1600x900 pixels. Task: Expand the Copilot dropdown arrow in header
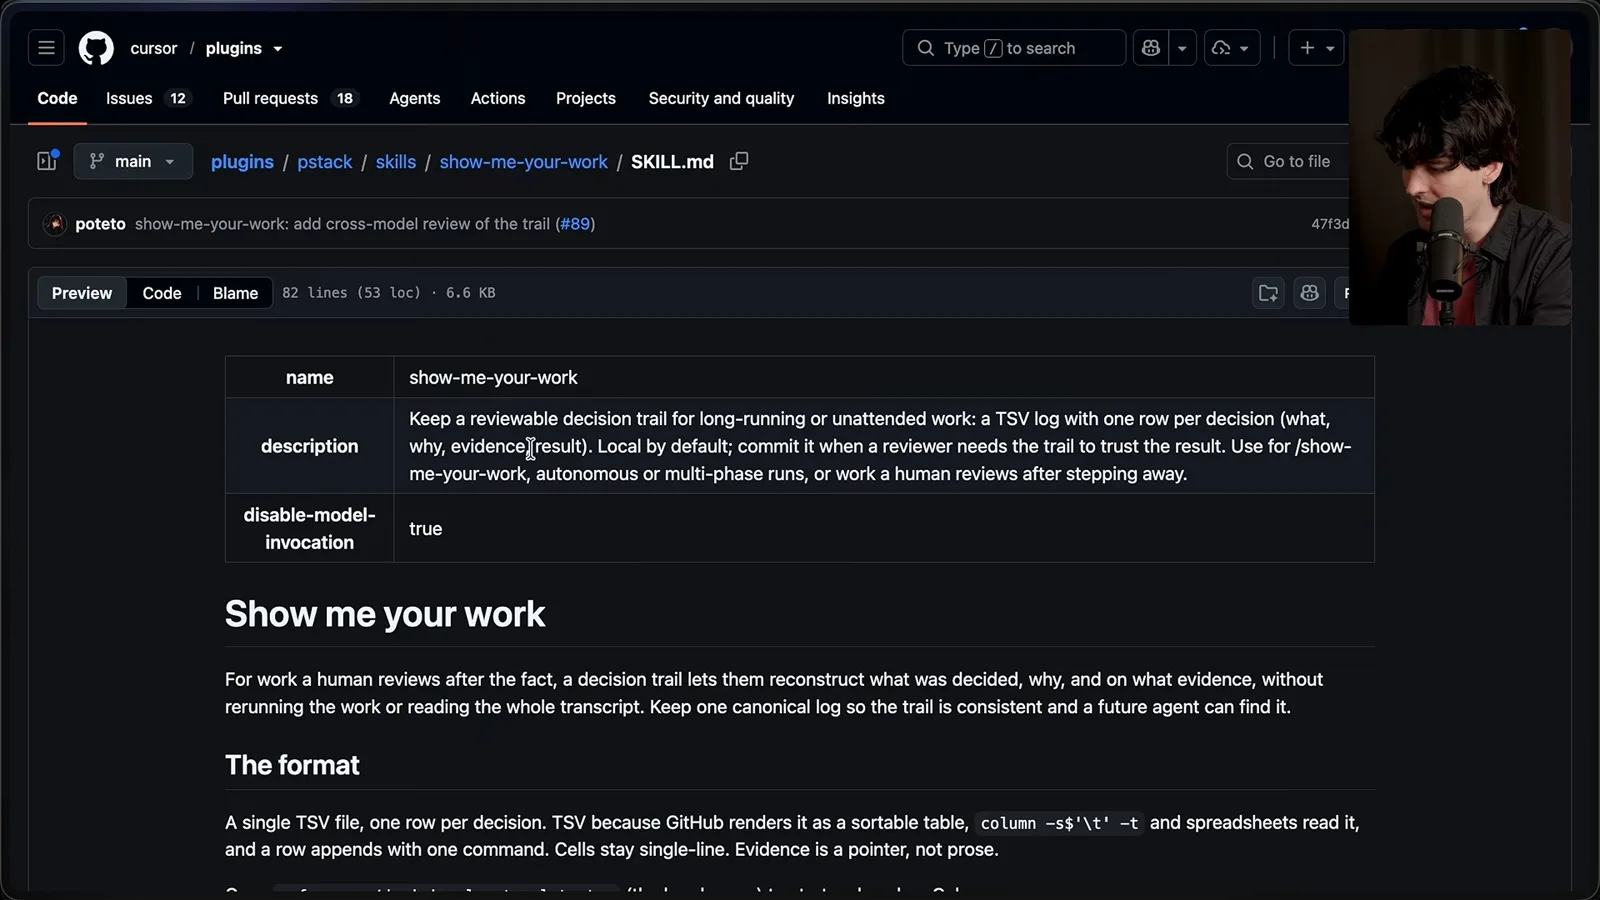pos(1182,48)
